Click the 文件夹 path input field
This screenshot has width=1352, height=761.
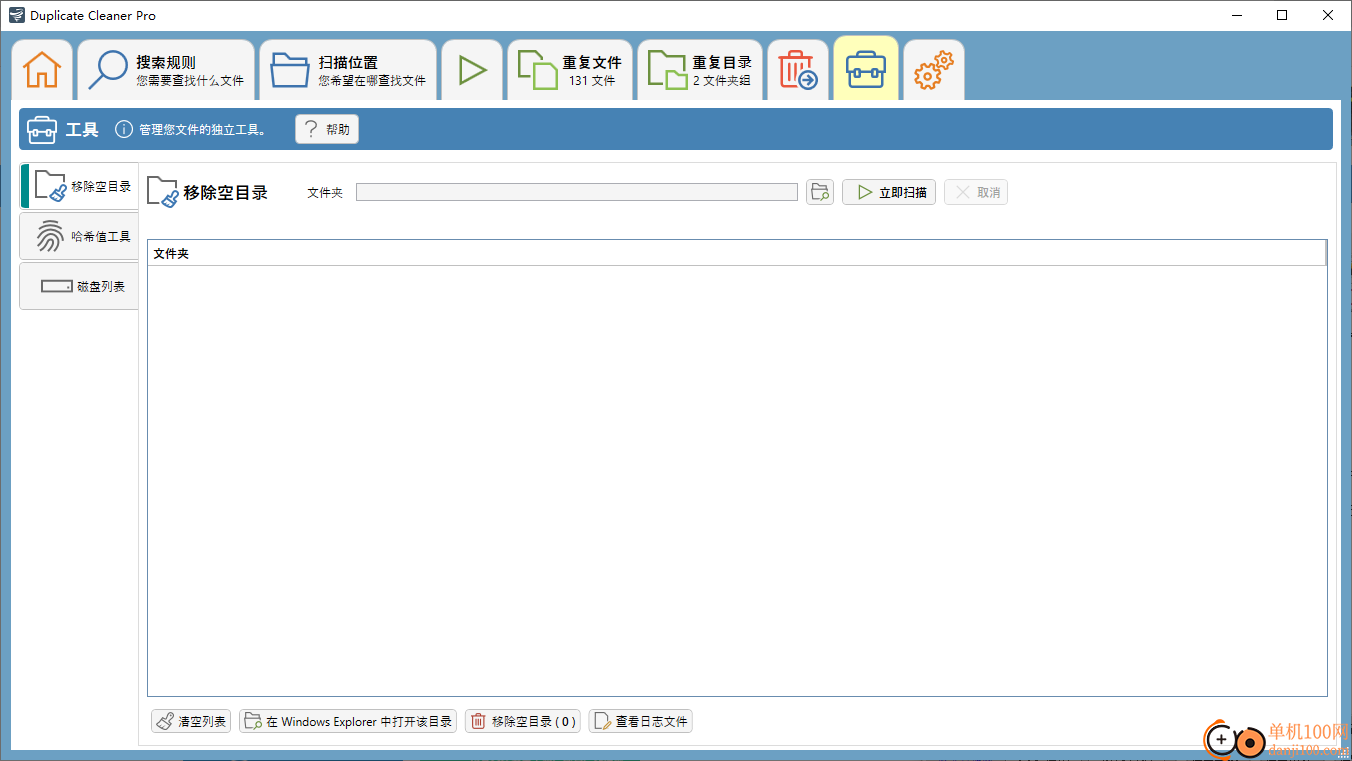(x=577, y=192)
